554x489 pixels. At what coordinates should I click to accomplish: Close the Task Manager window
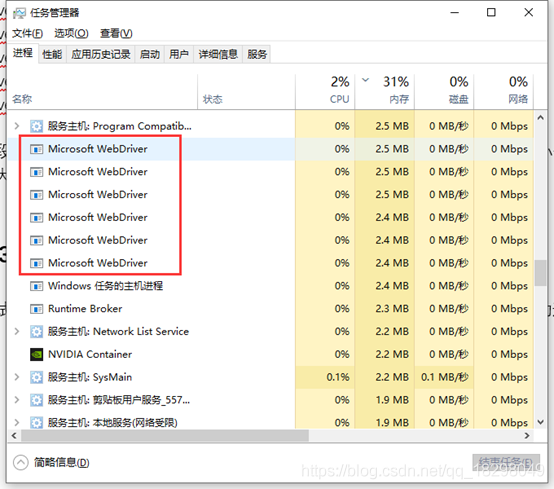(x=529, y=13)
